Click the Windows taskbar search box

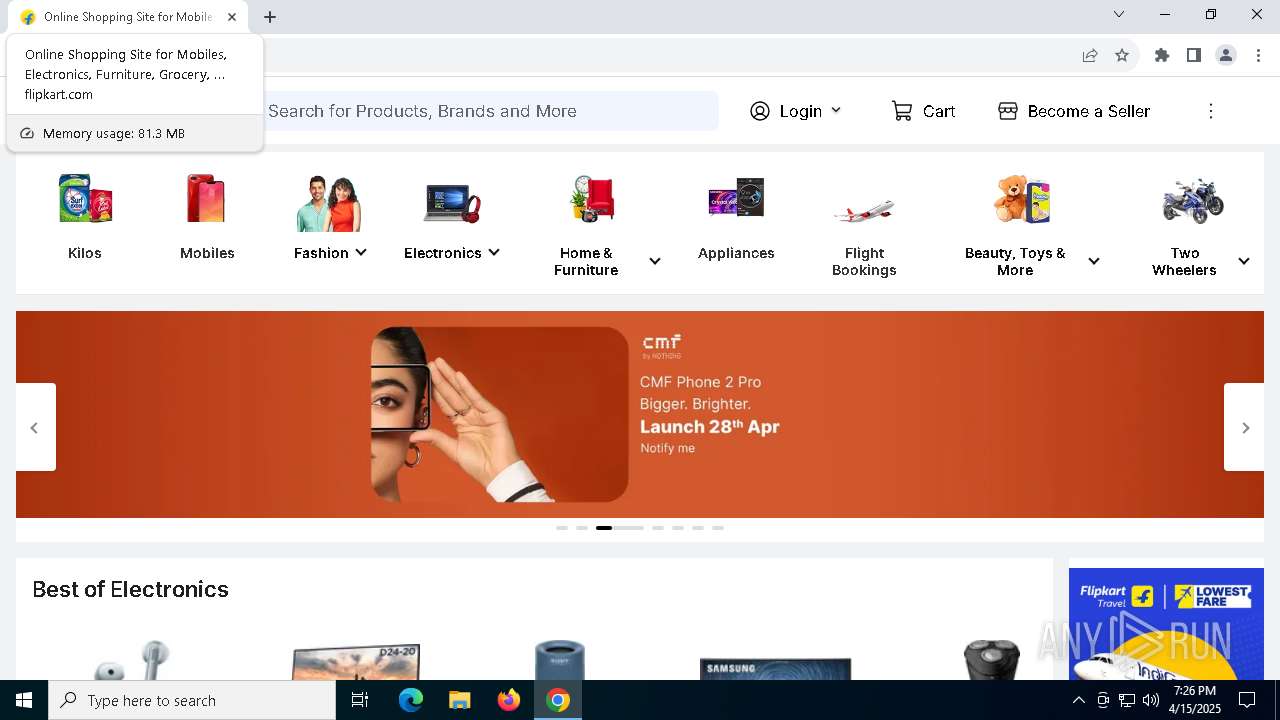point(192,700)
